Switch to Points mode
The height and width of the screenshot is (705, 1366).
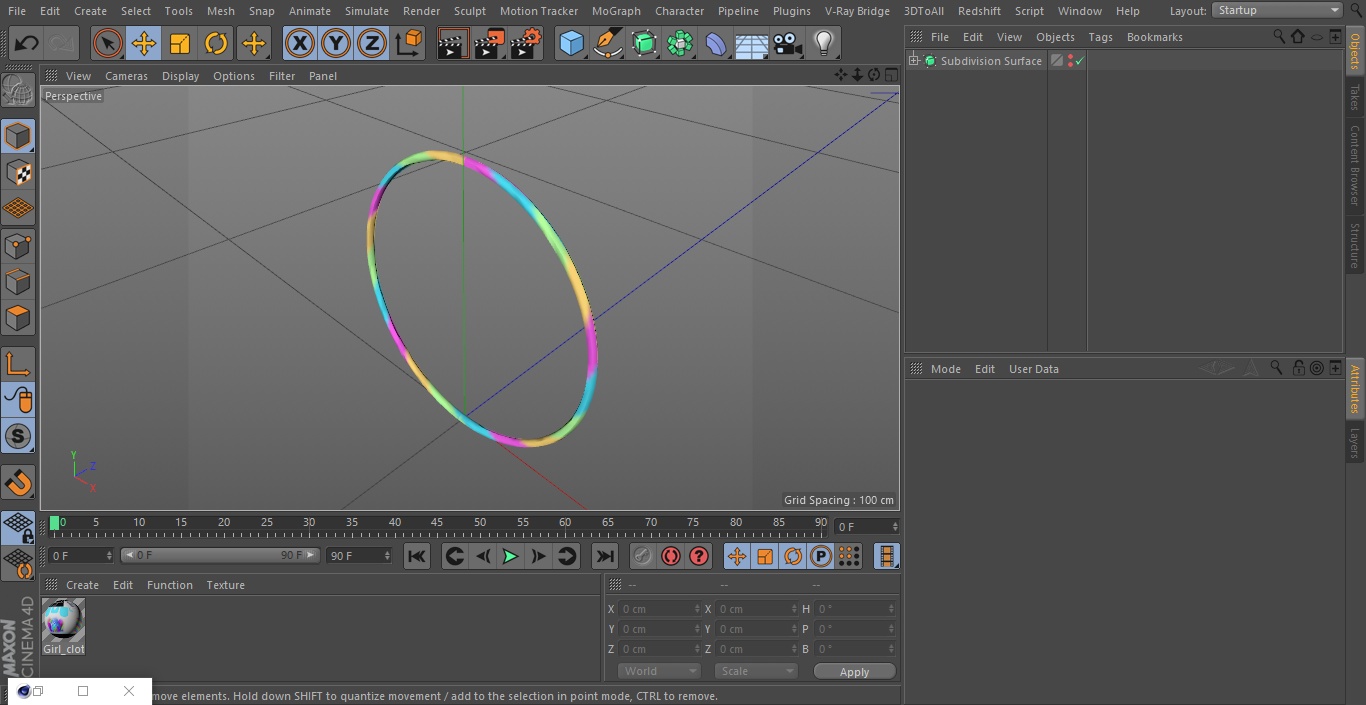pos(18,246)
